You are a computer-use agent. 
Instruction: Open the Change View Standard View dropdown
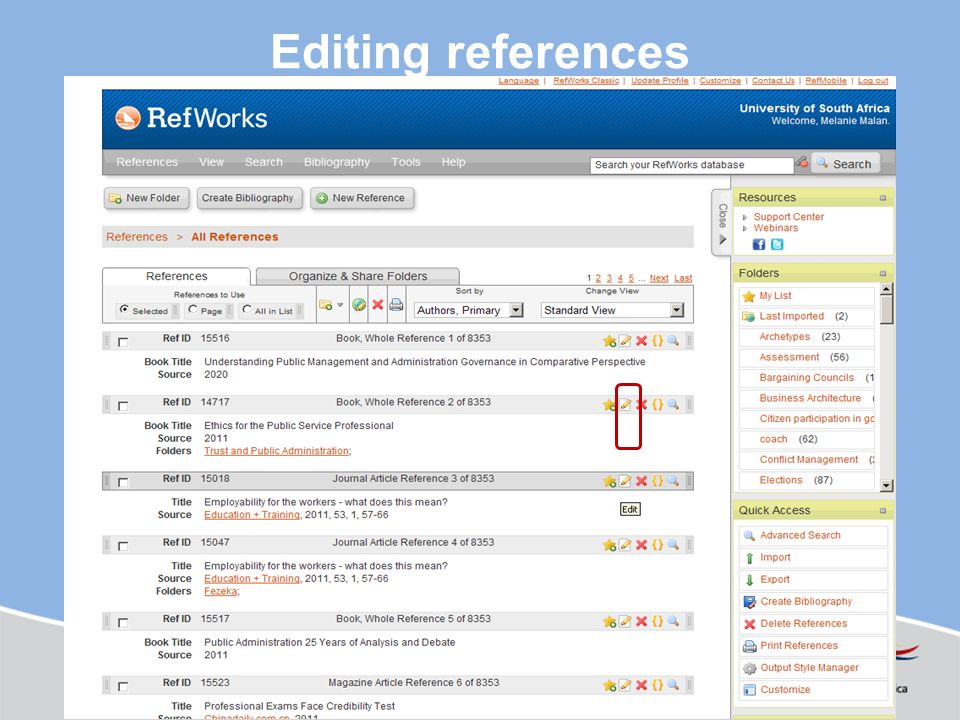pyautogui.click(x=612, y=310)
